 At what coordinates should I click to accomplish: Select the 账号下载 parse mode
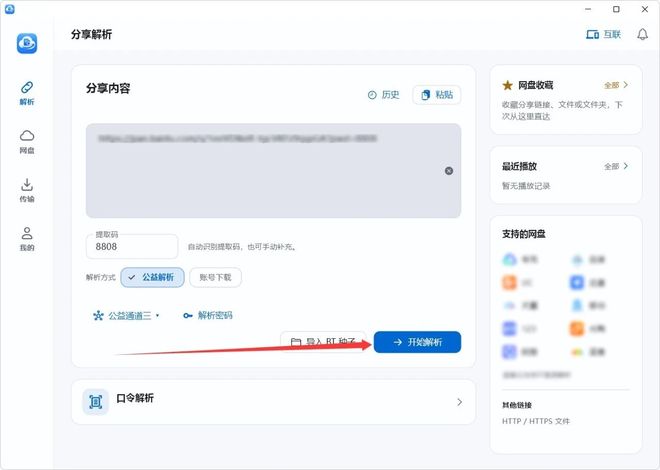click(x=216, y=277)
